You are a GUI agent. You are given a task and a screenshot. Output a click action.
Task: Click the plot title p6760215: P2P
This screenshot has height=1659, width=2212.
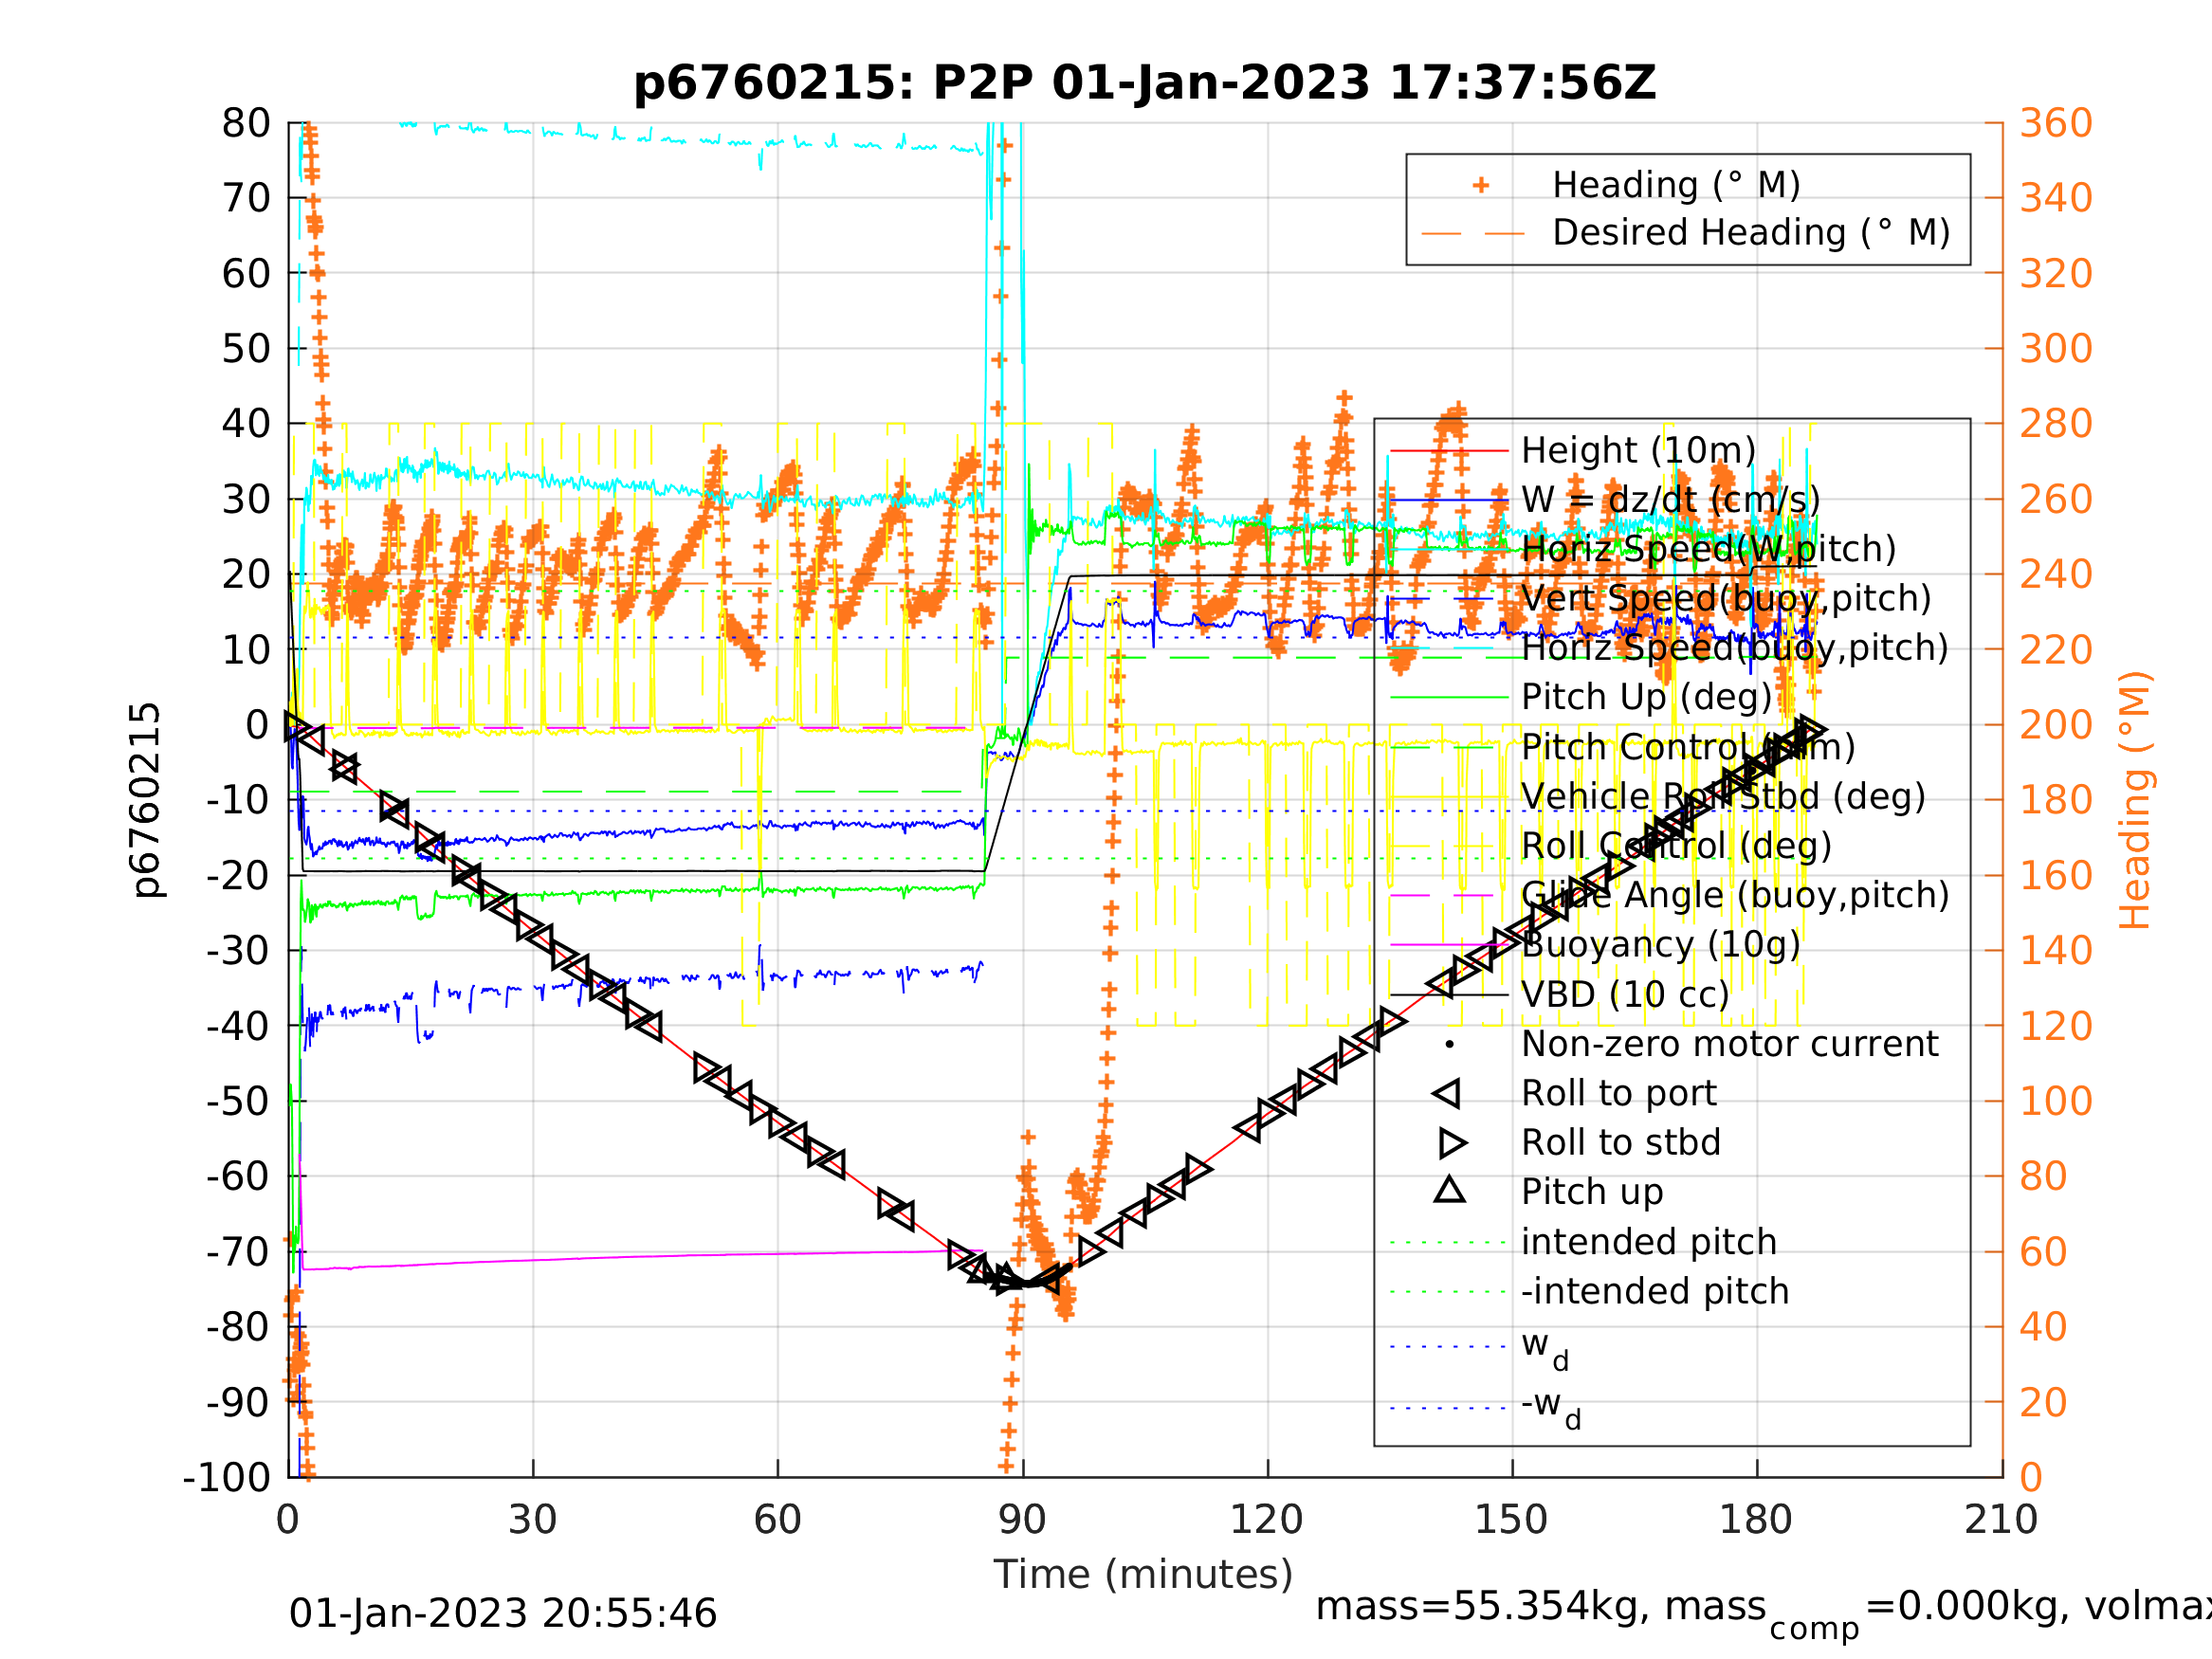coord(1144,83)
